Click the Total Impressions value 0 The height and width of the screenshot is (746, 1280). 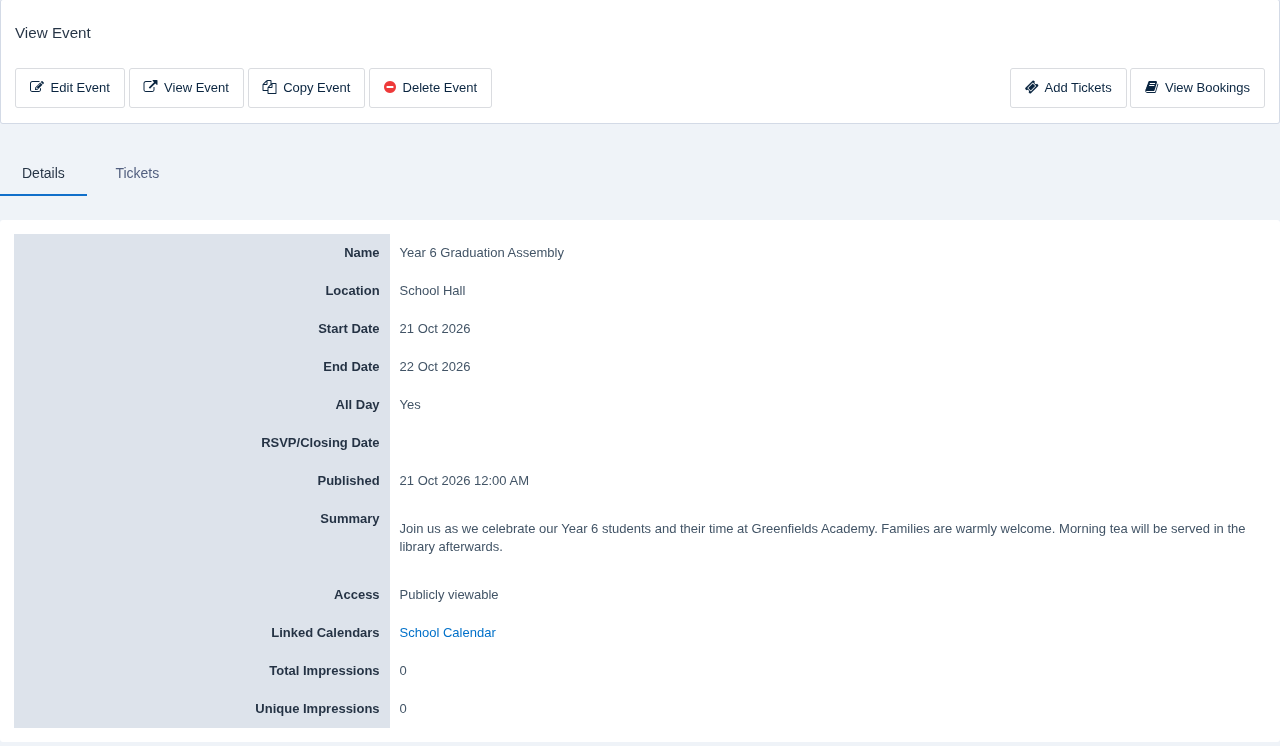click(x=403, y=671)
